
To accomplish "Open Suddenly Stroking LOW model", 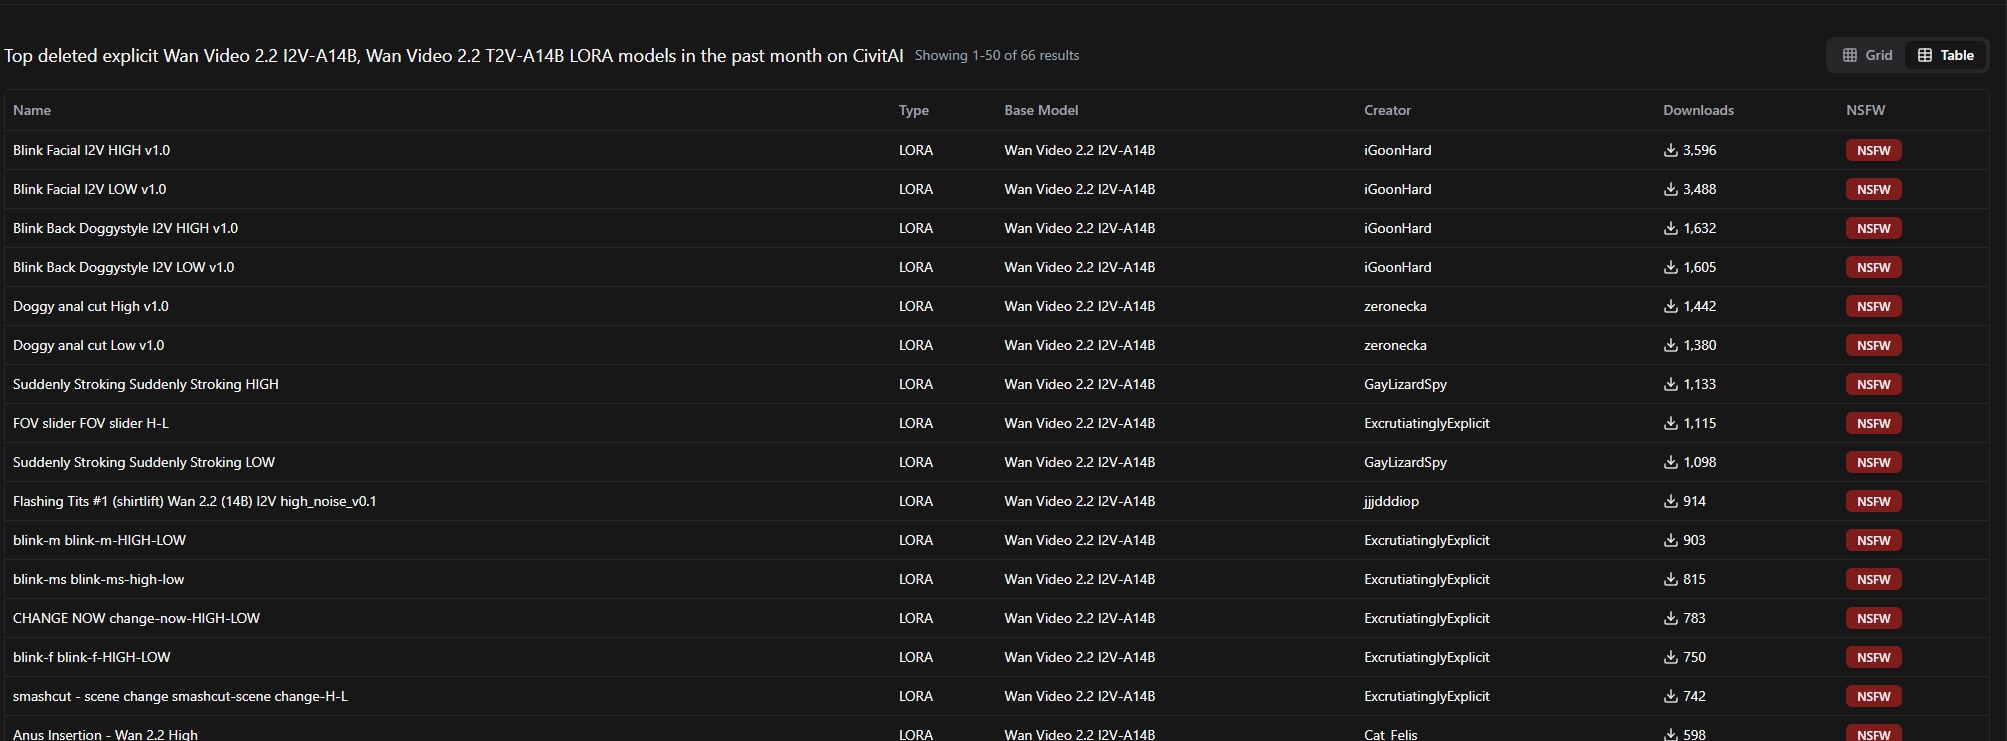I will (x=144, y=462).
